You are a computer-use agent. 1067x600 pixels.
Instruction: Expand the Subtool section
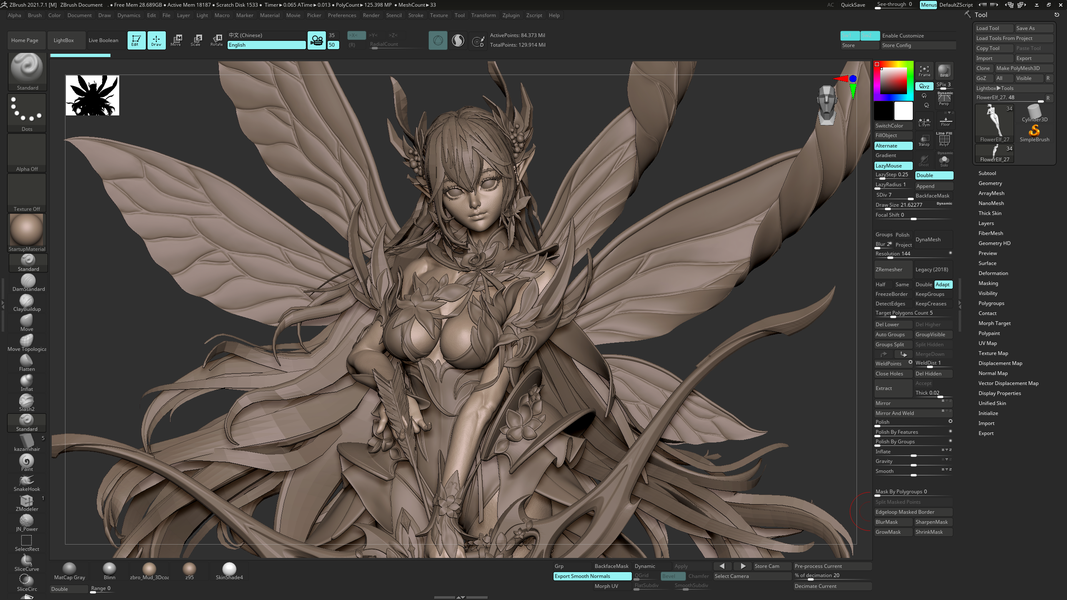point(987,173)
